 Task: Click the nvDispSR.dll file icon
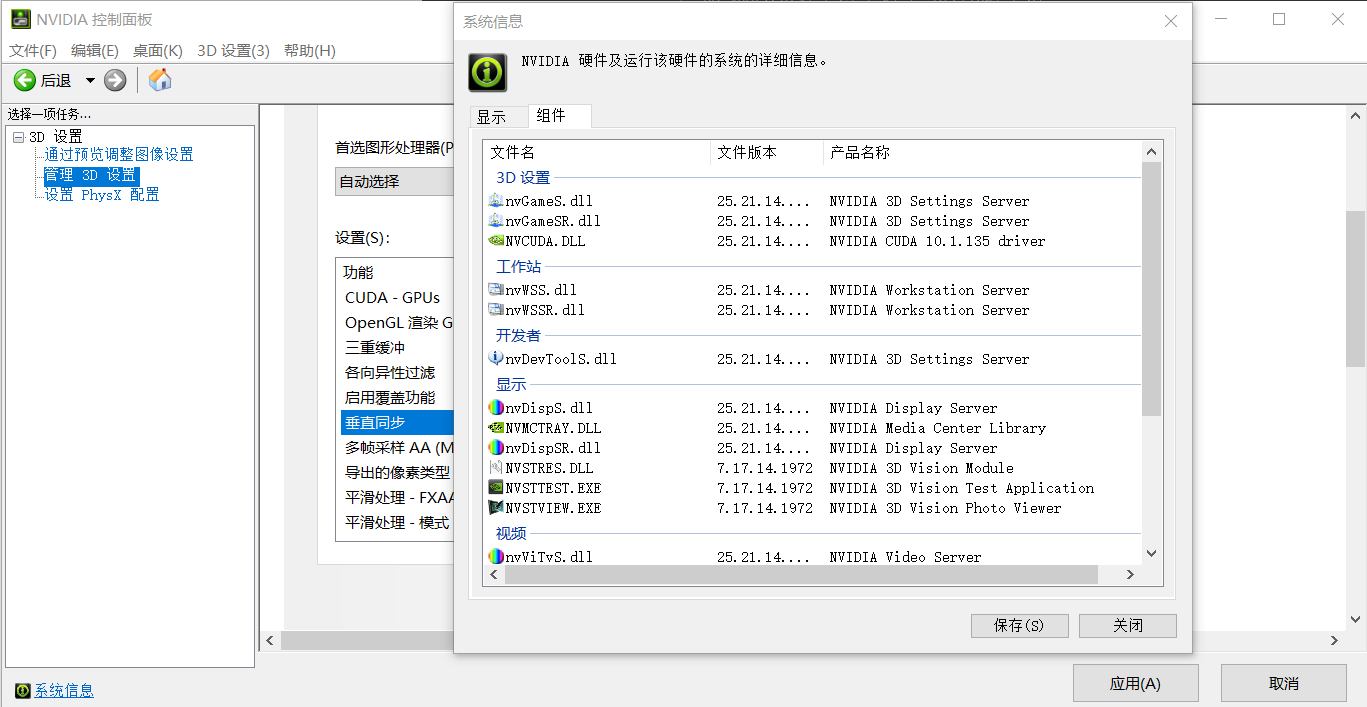[x=496, y=448]
